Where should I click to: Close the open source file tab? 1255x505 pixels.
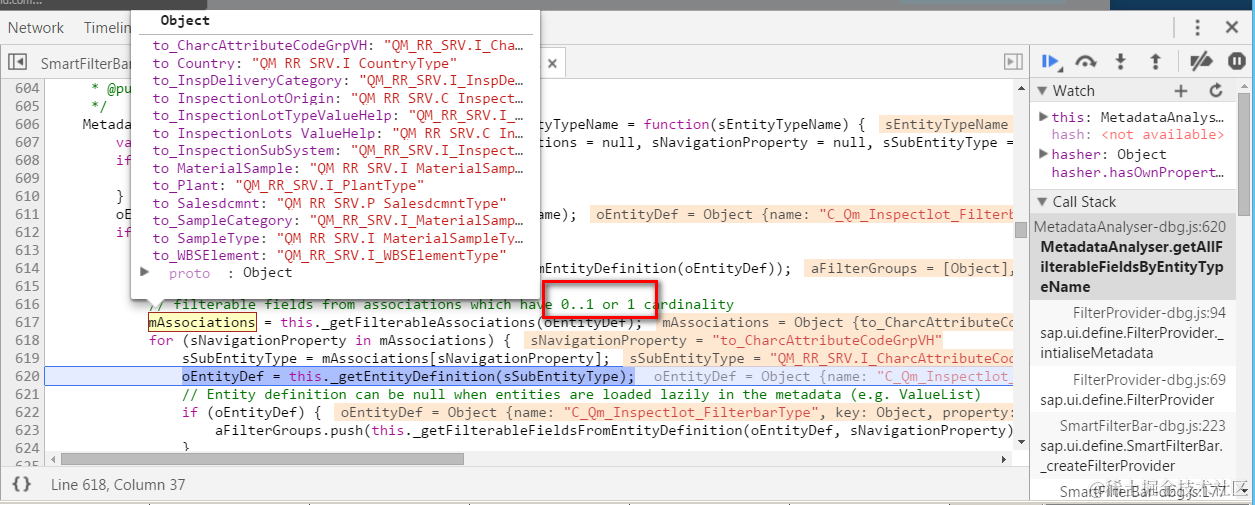coord(552,63)
